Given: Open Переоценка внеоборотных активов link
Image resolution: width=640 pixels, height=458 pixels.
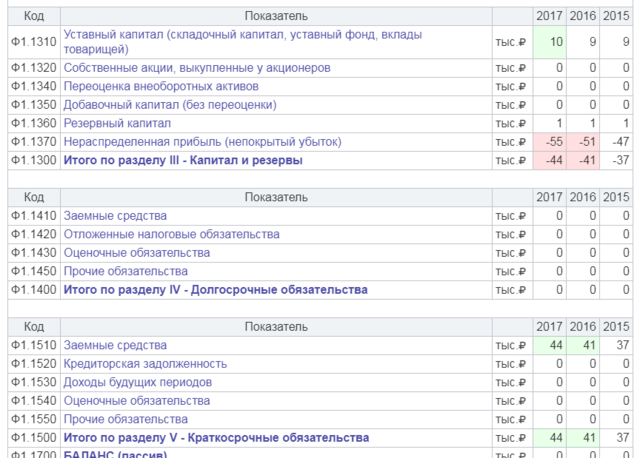Looking at the screenshot, I should (161, 86).
